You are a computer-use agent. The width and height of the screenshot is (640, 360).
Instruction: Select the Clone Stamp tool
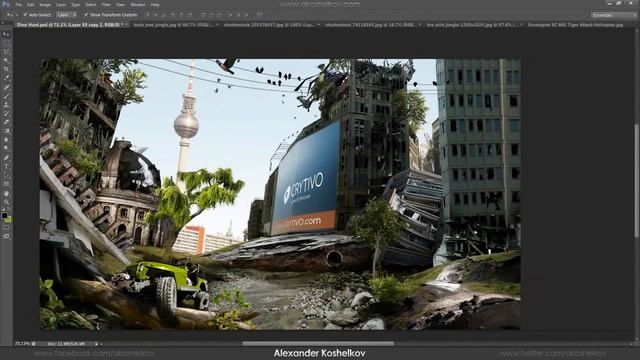click(6, 105)
